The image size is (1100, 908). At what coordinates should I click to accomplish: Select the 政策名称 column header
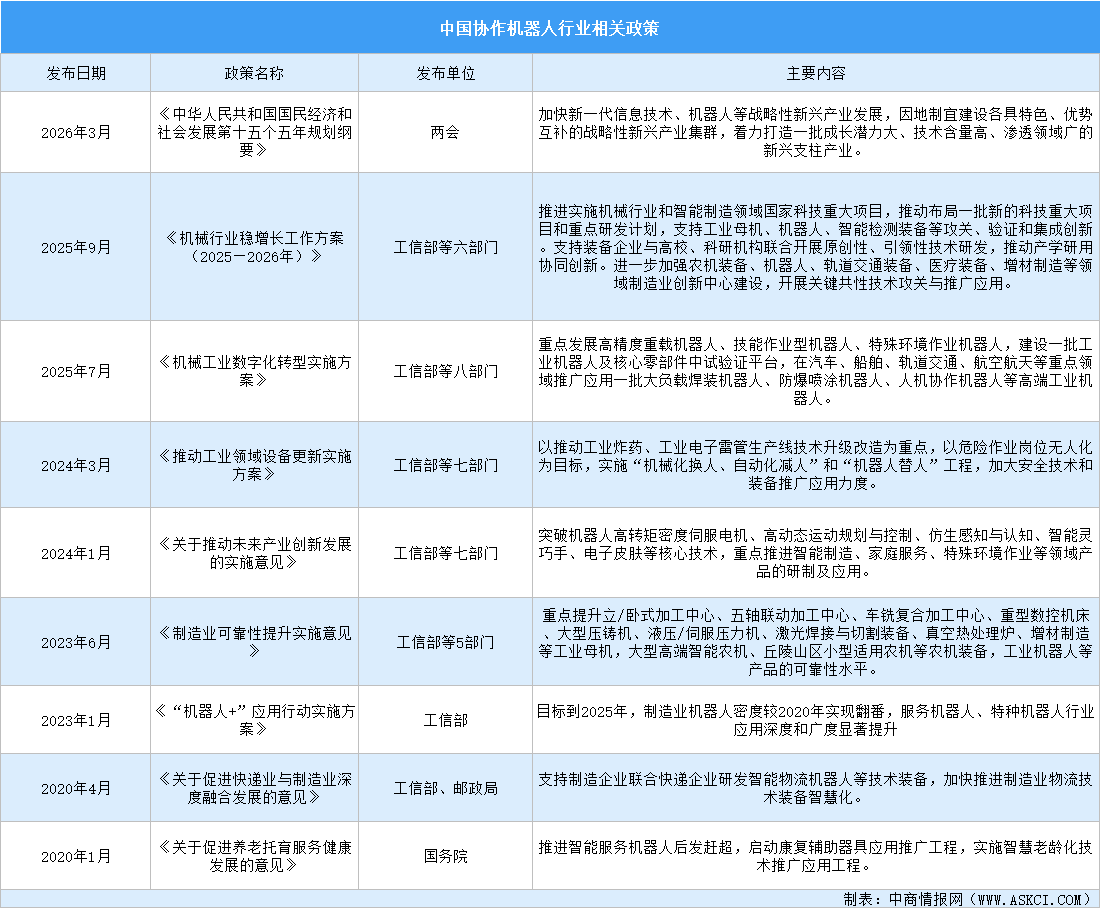coord(253,72)
